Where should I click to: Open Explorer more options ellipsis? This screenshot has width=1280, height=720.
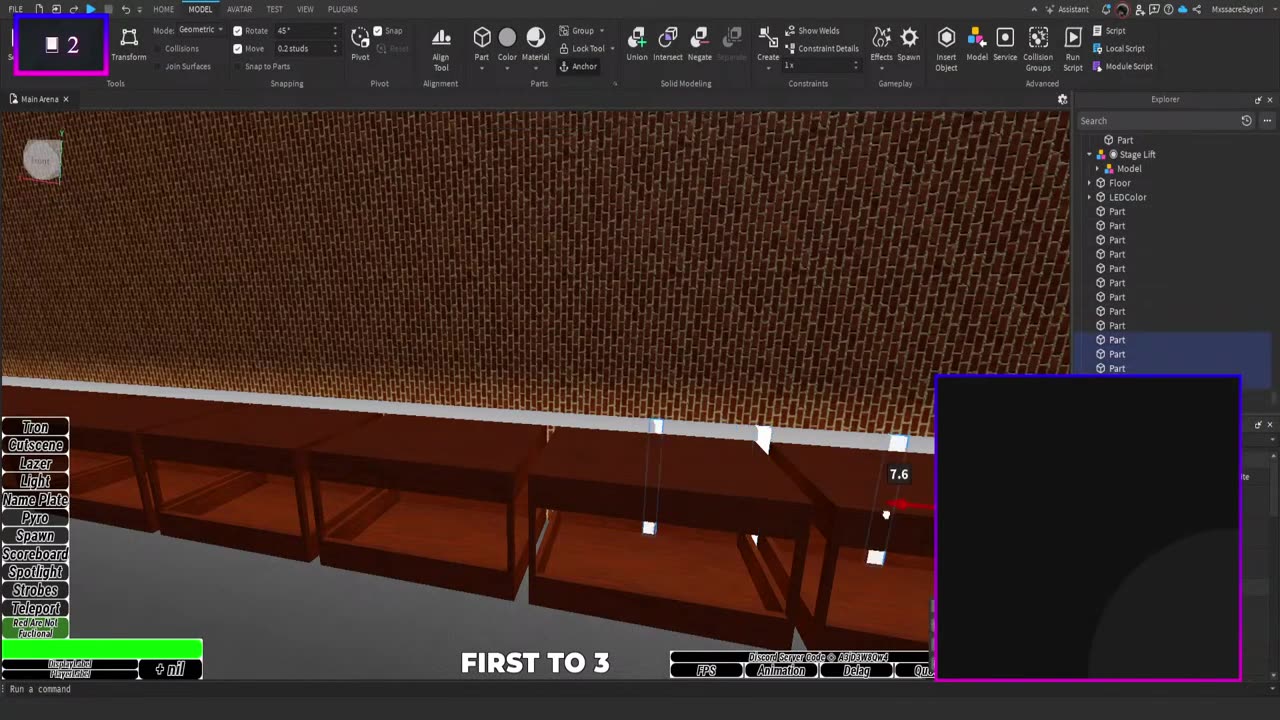[x=1267, y=121]
